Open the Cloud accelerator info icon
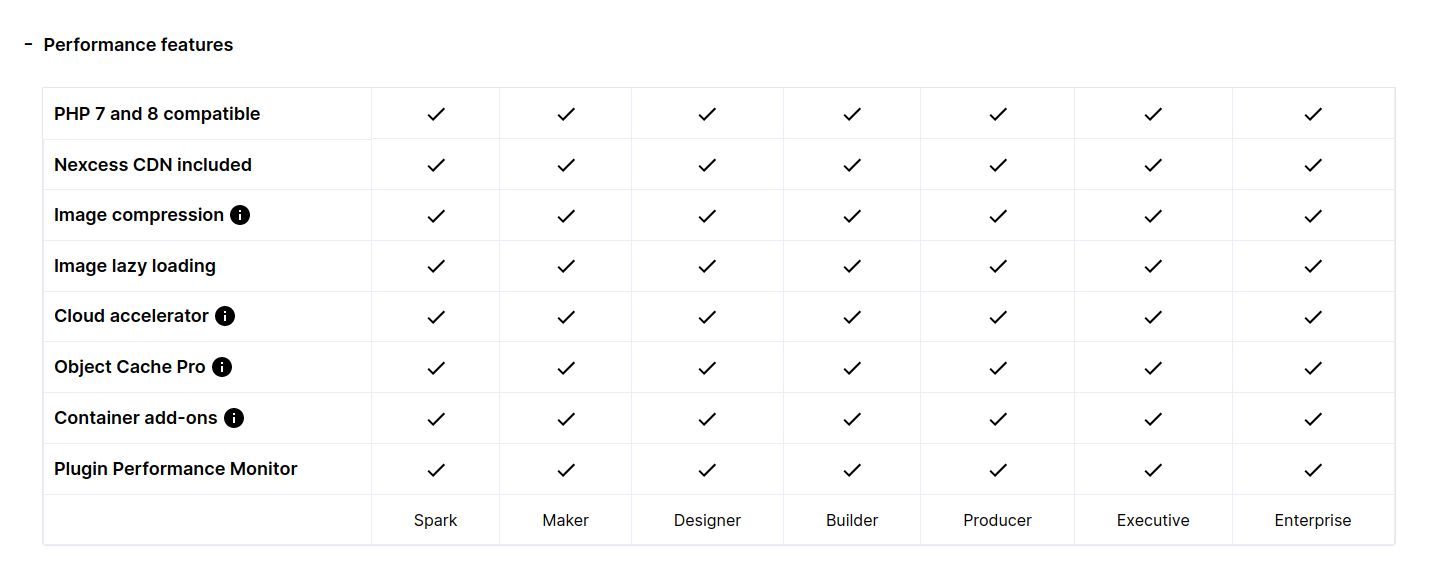This screenshot has width=1435, height=578. pyautogui.click(x=225, y=316)
